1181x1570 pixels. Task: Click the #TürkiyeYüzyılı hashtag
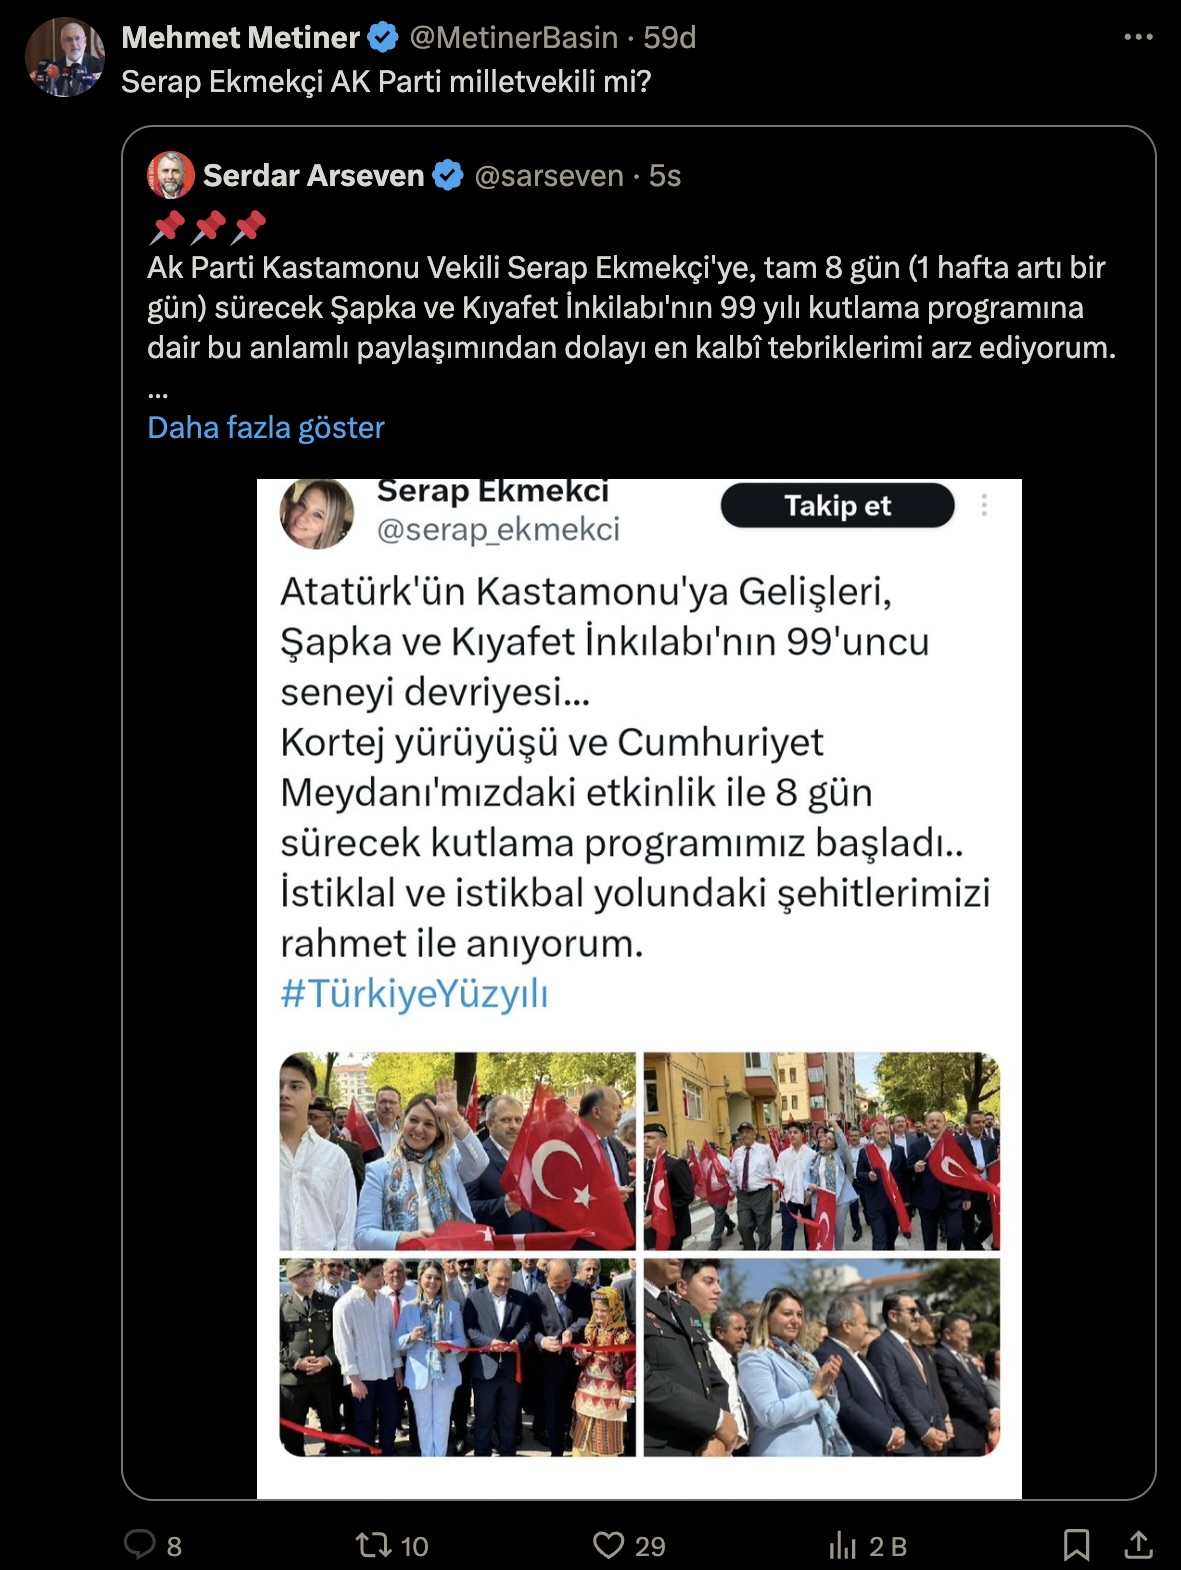pos(414,994)
